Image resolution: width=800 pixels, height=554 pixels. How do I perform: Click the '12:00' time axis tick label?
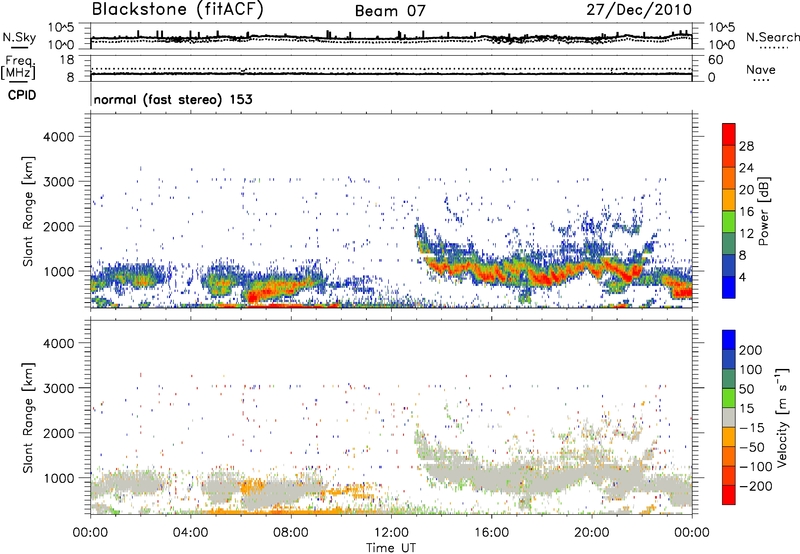click(391, 533)
